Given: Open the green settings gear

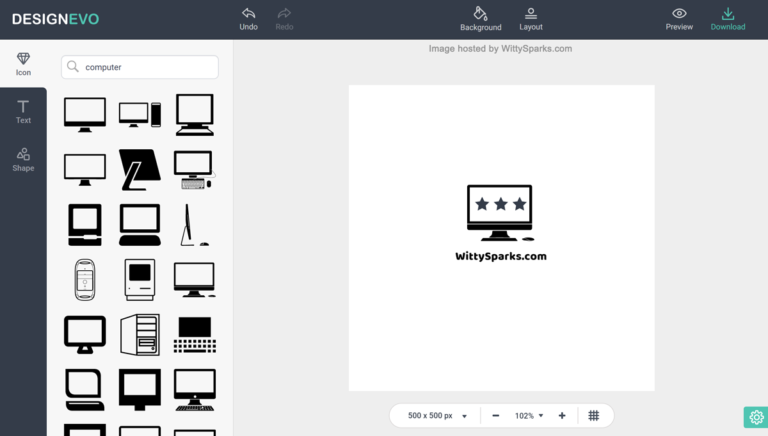Looking at the screenshot, I should point(756,417).
